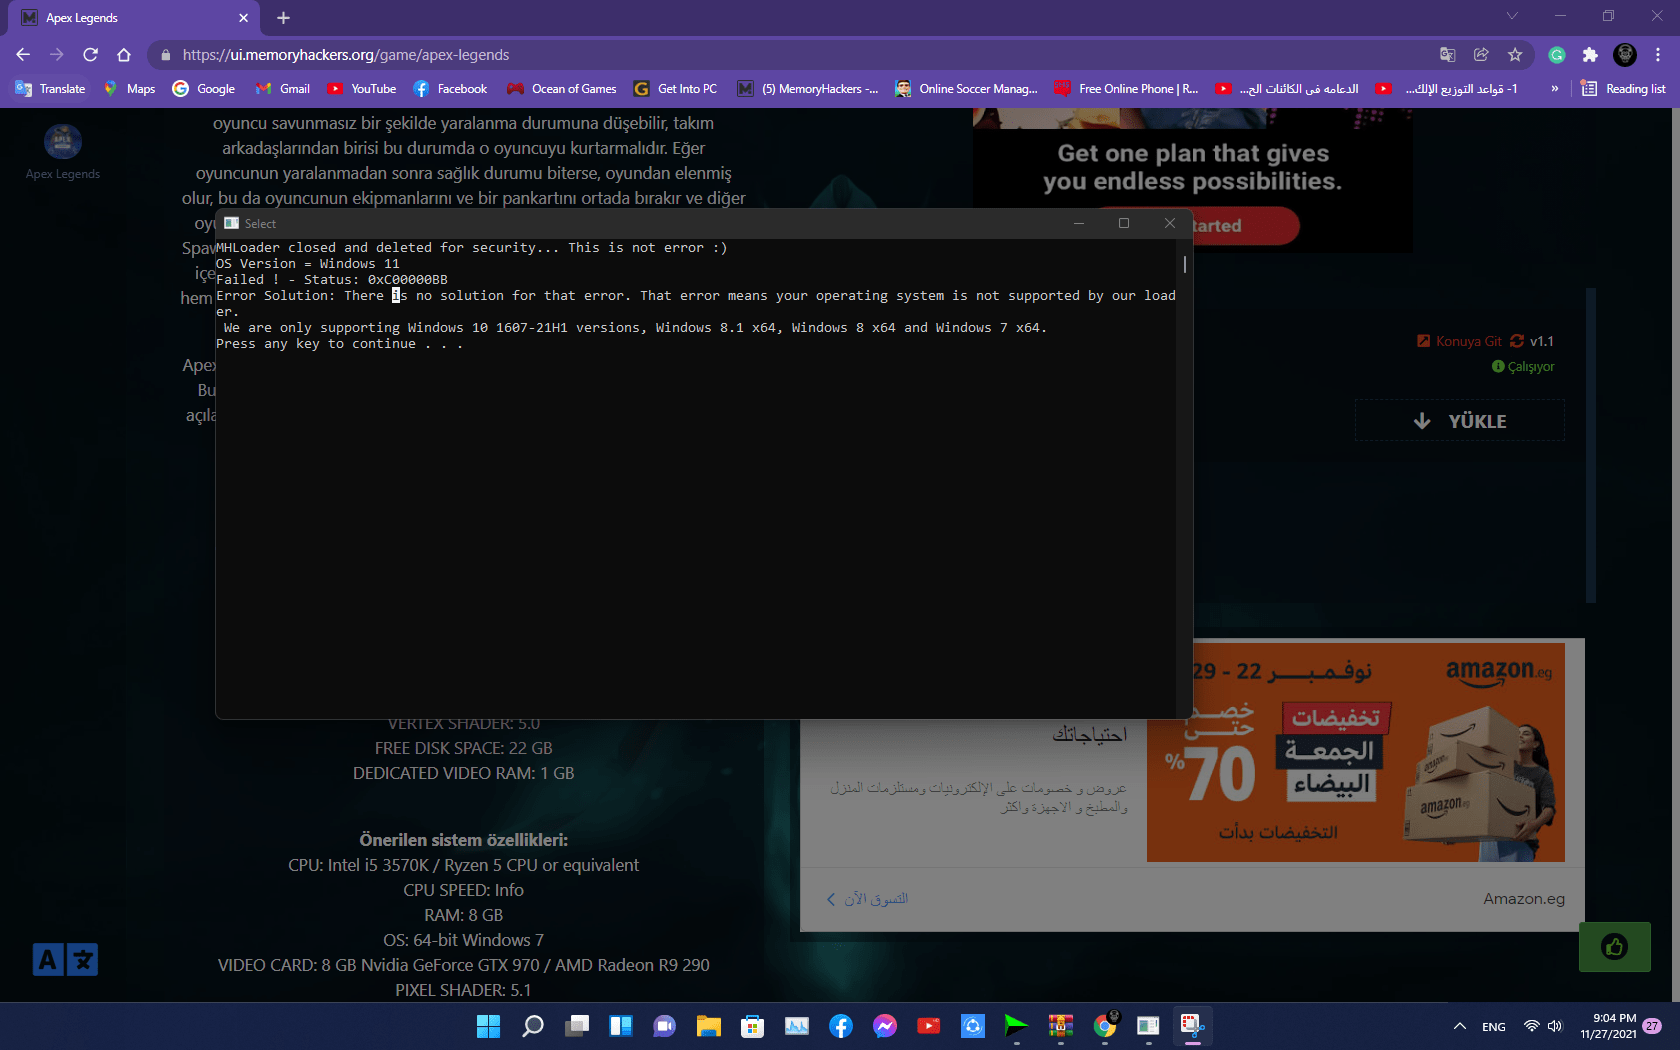This screenshot has width=1680, height=1050.
Task: Open the Ocean of Games bookmark
Action: [562, 89]
